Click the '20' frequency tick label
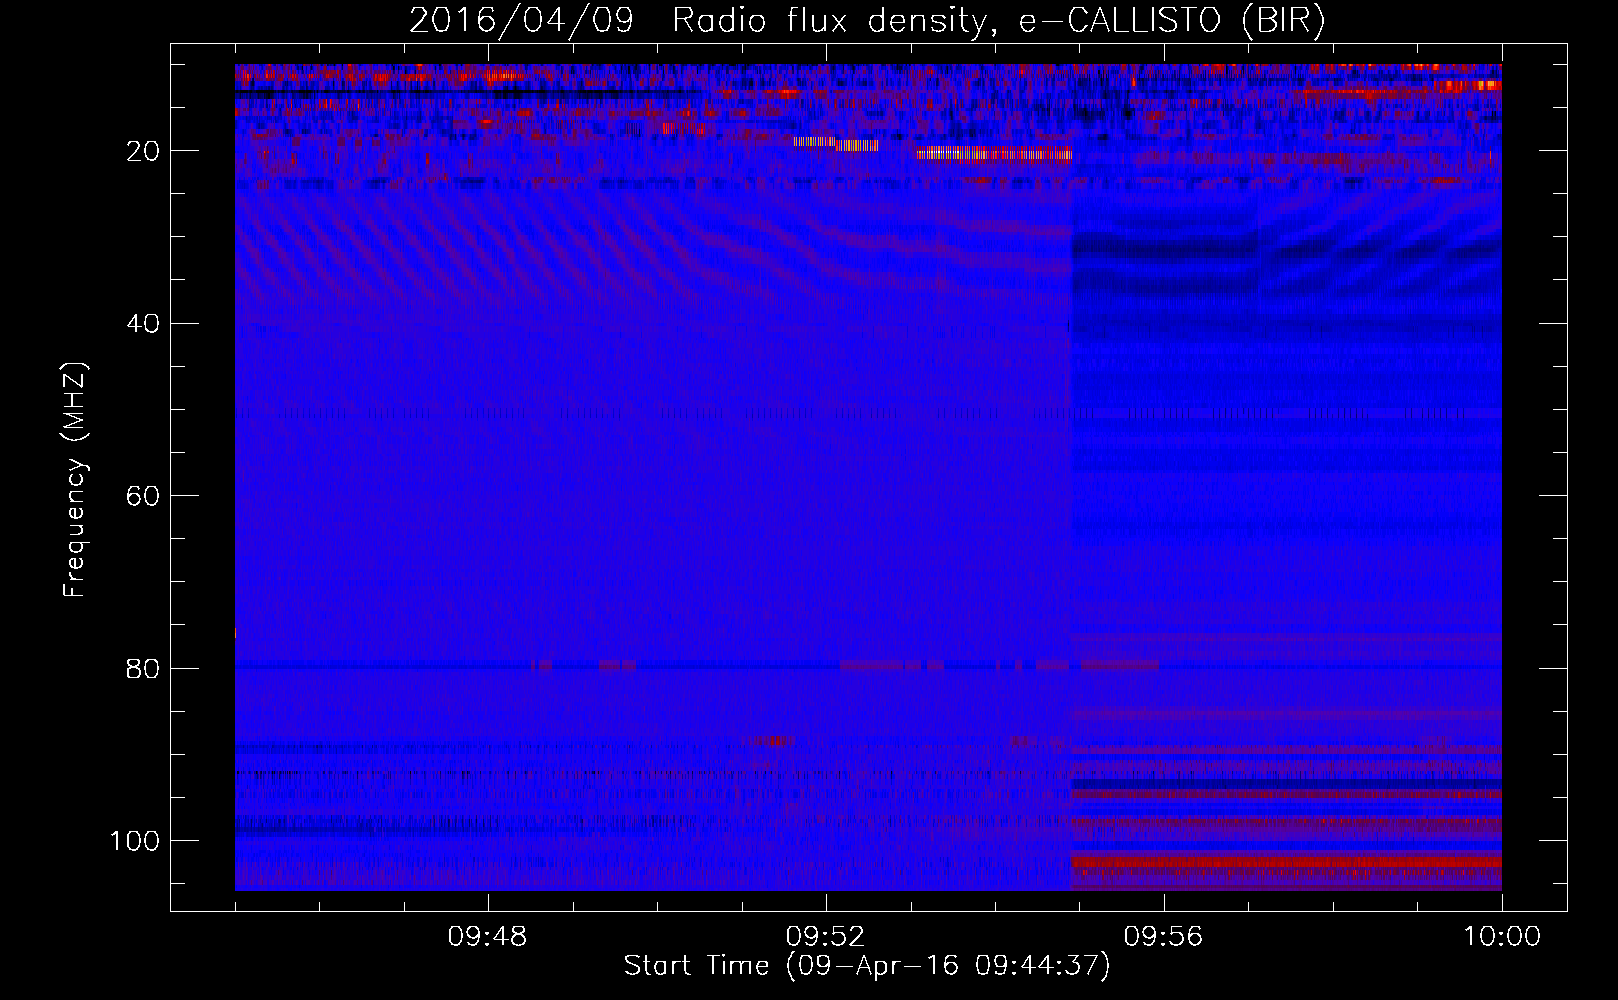This screenshot has width=1618, height=1000. pyautogui.click(x=144, y=151)
